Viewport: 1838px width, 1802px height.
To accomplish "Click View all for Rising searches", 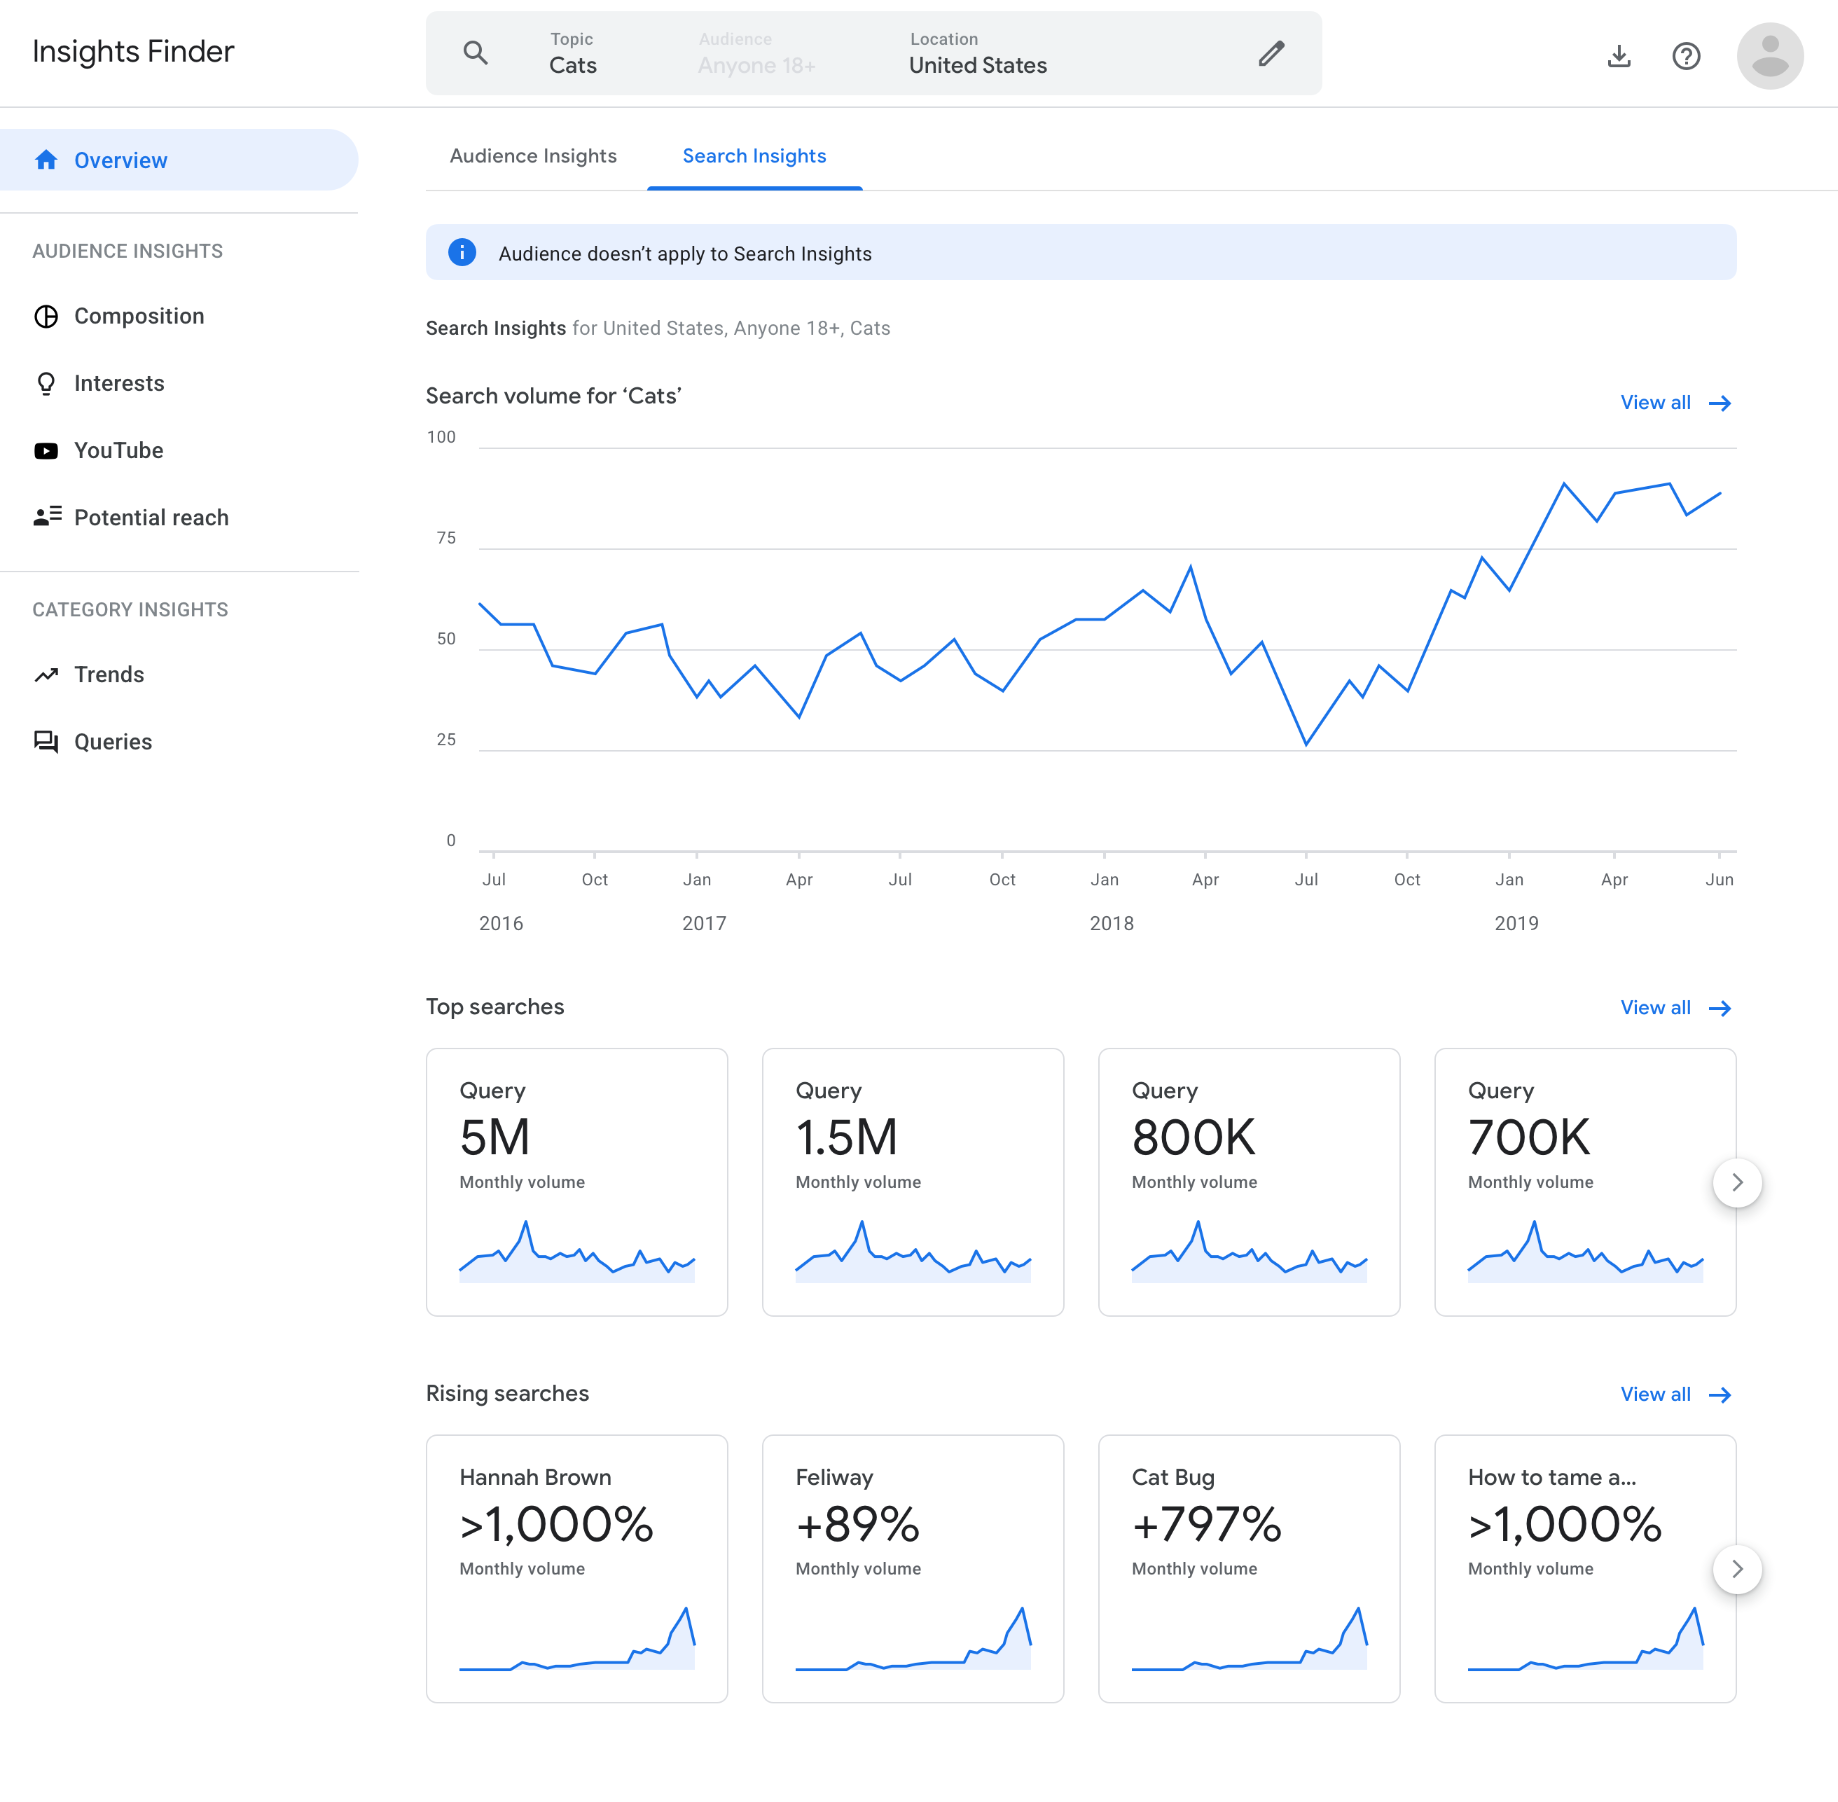I will coord(1674,1394).
